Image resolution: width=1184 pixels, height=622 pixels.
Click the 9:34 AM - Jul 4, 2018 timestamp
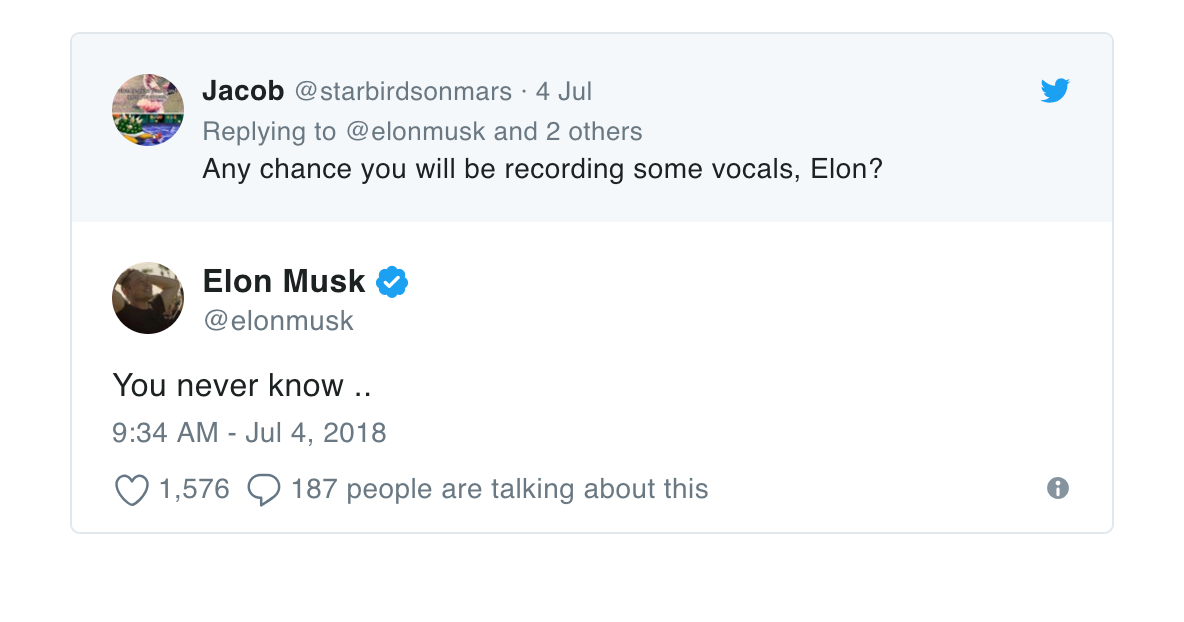(x=249, y=433)
